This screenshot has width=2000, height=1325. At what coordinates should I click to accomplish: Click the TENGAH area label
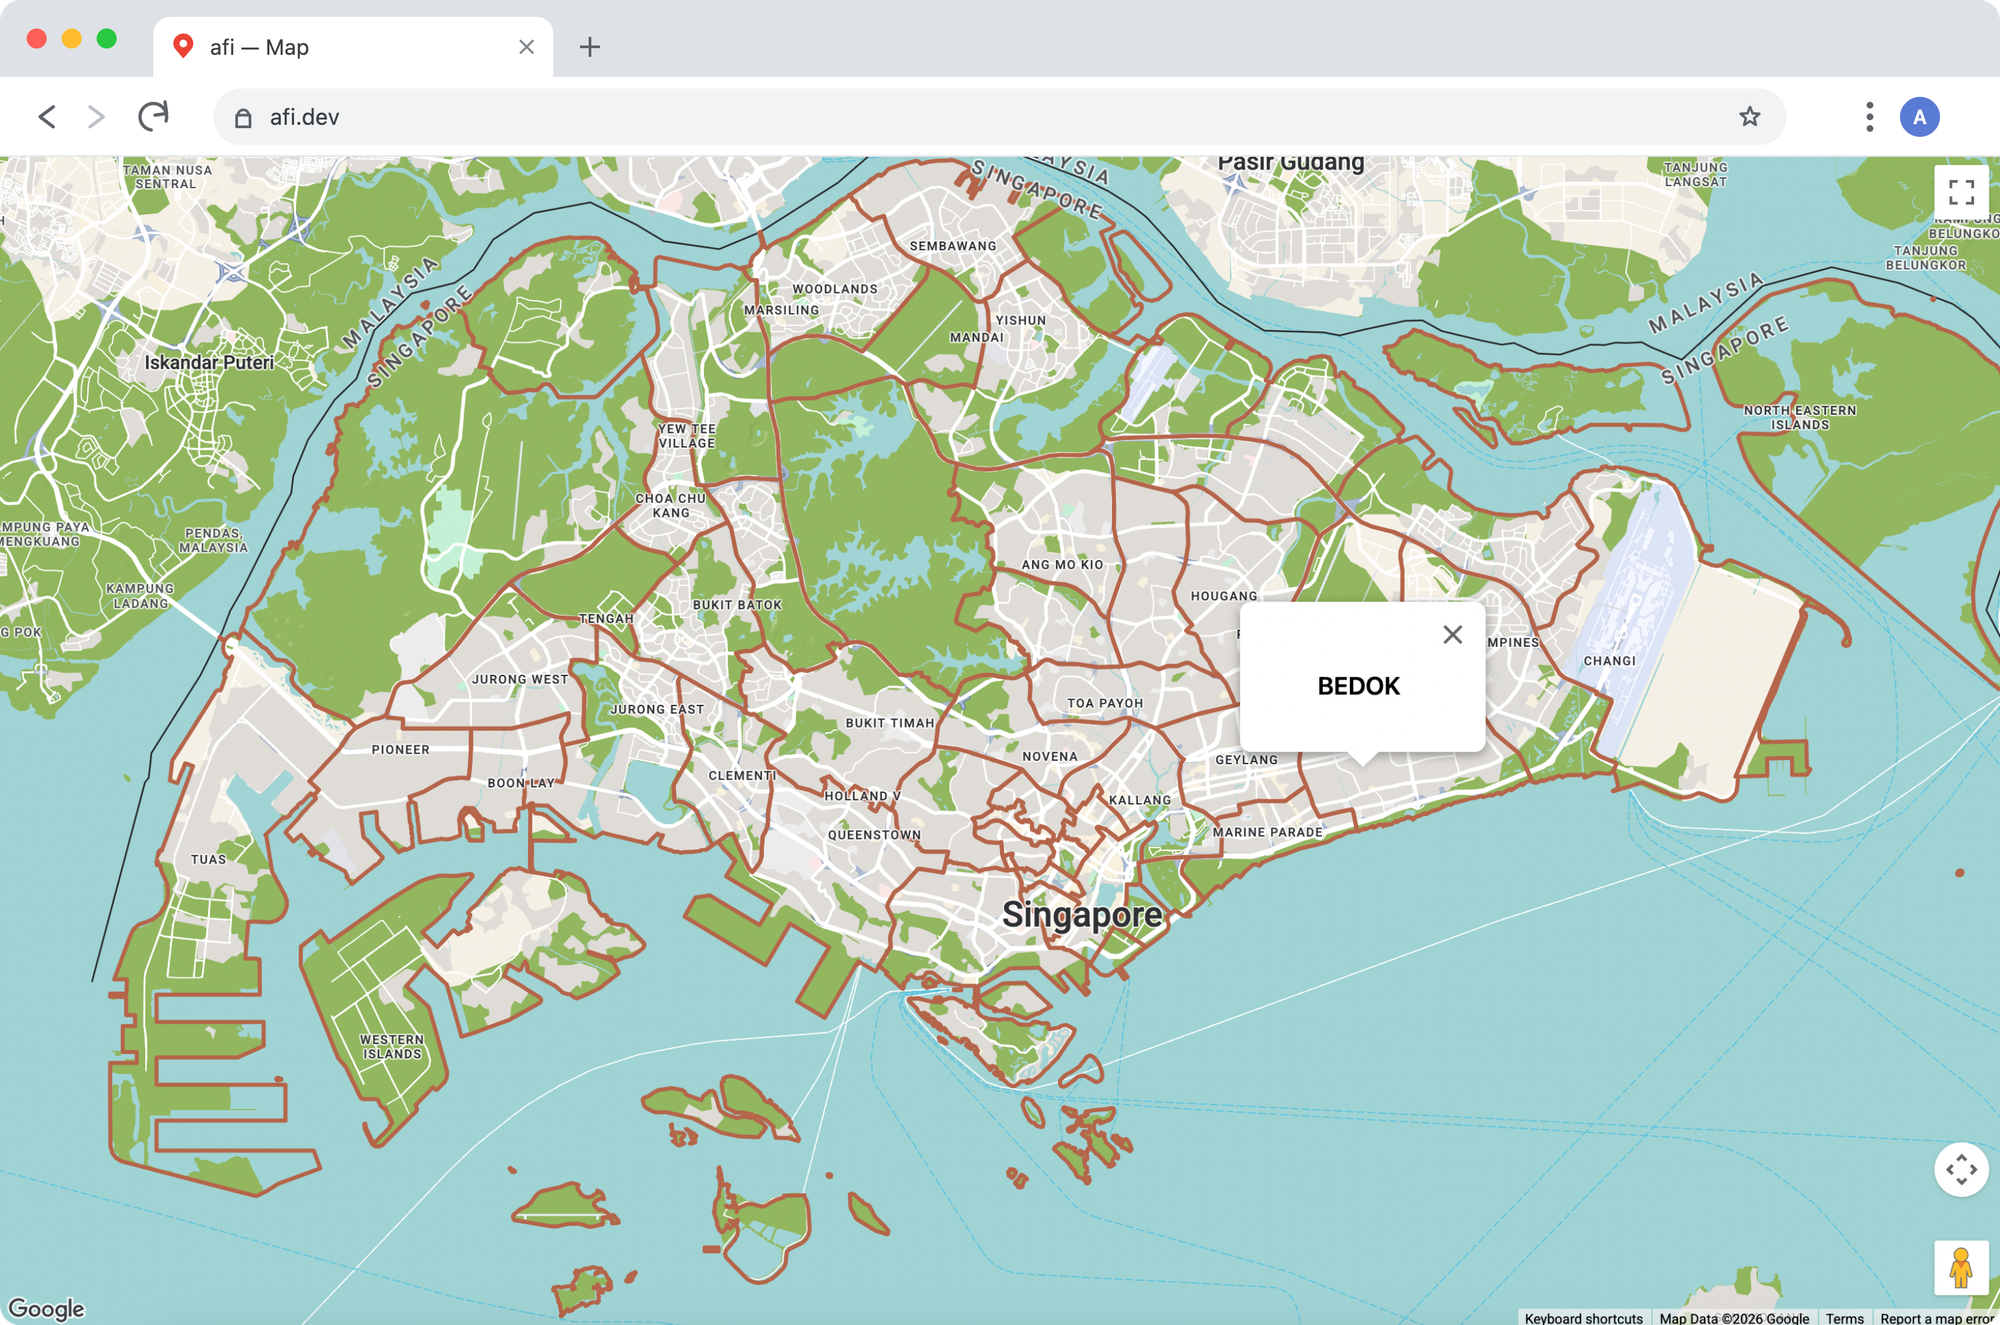[606, 619]
